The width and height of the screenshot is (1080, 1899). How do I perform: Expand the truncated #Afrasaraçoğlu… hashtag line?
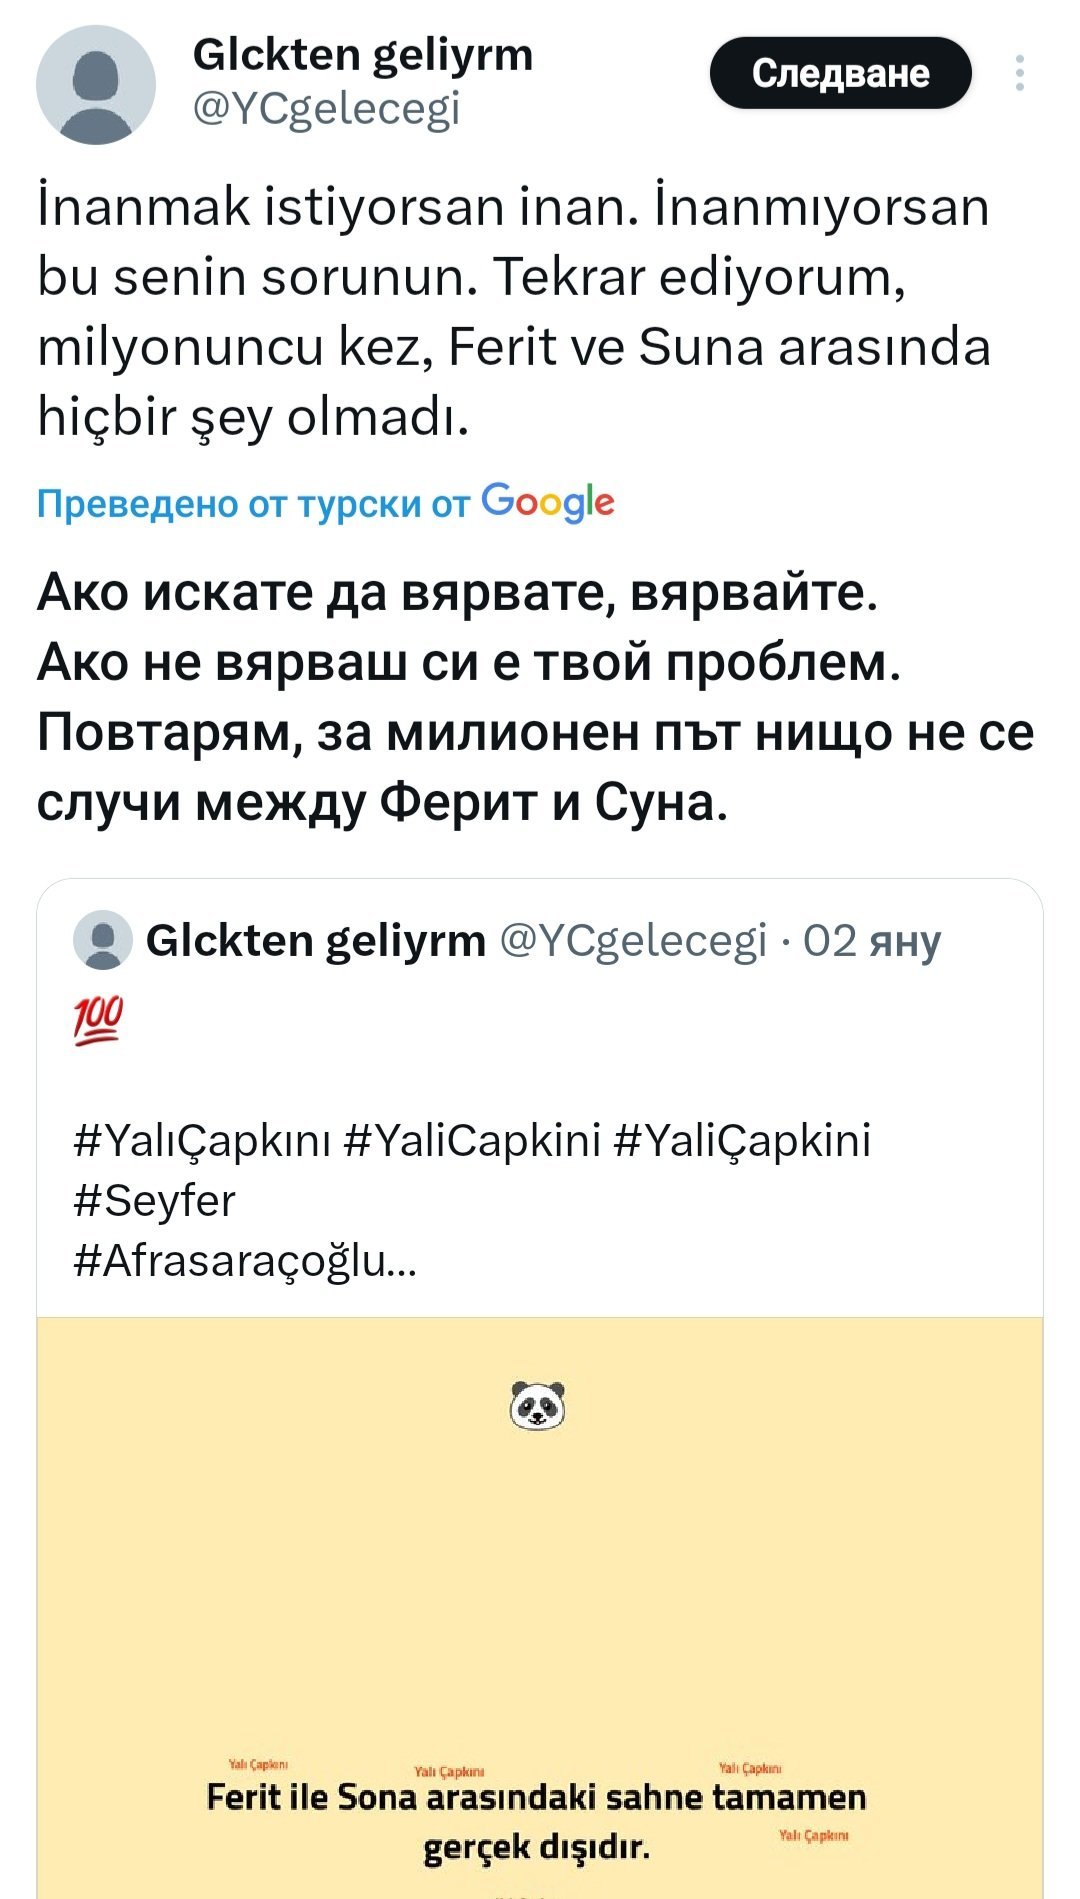pyautogui.click(x=245, y=1262)
